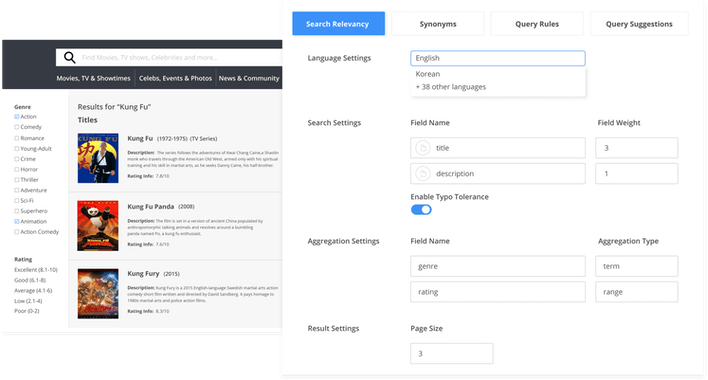This screenshot has width=708, height=380.
Task: Click the Kung Fu Panda poster
Action: [x=98, y=226]
